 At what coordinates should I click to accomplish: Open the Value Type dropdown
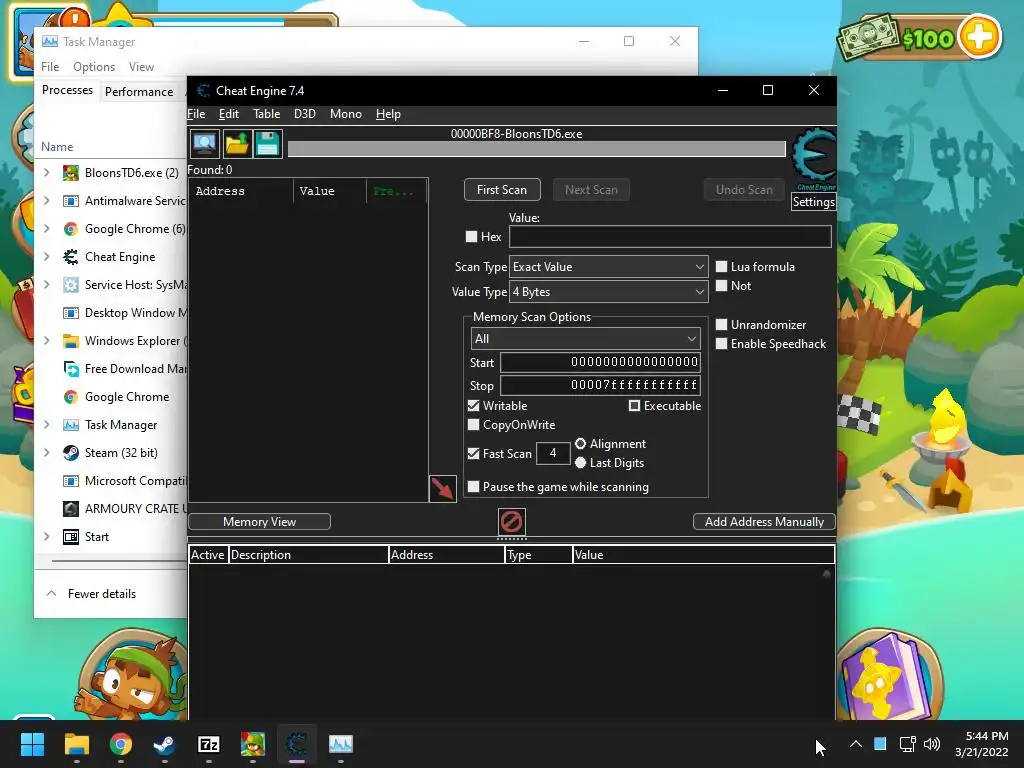608,292
